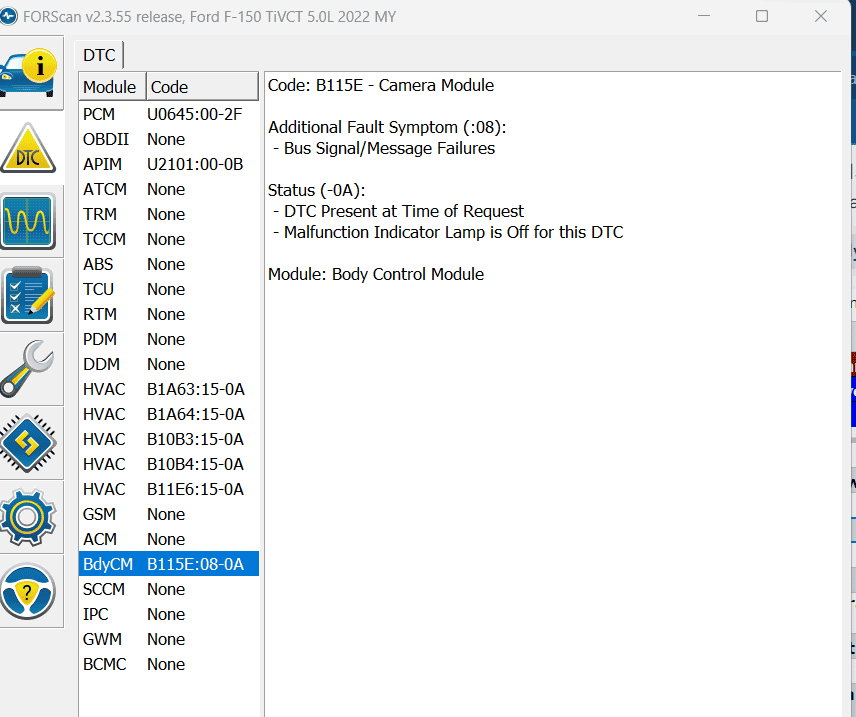Viewport: 856px width, 717px height.
Task: Select the DTC warning triangle sidebar icon
Action: coord(30,147)
